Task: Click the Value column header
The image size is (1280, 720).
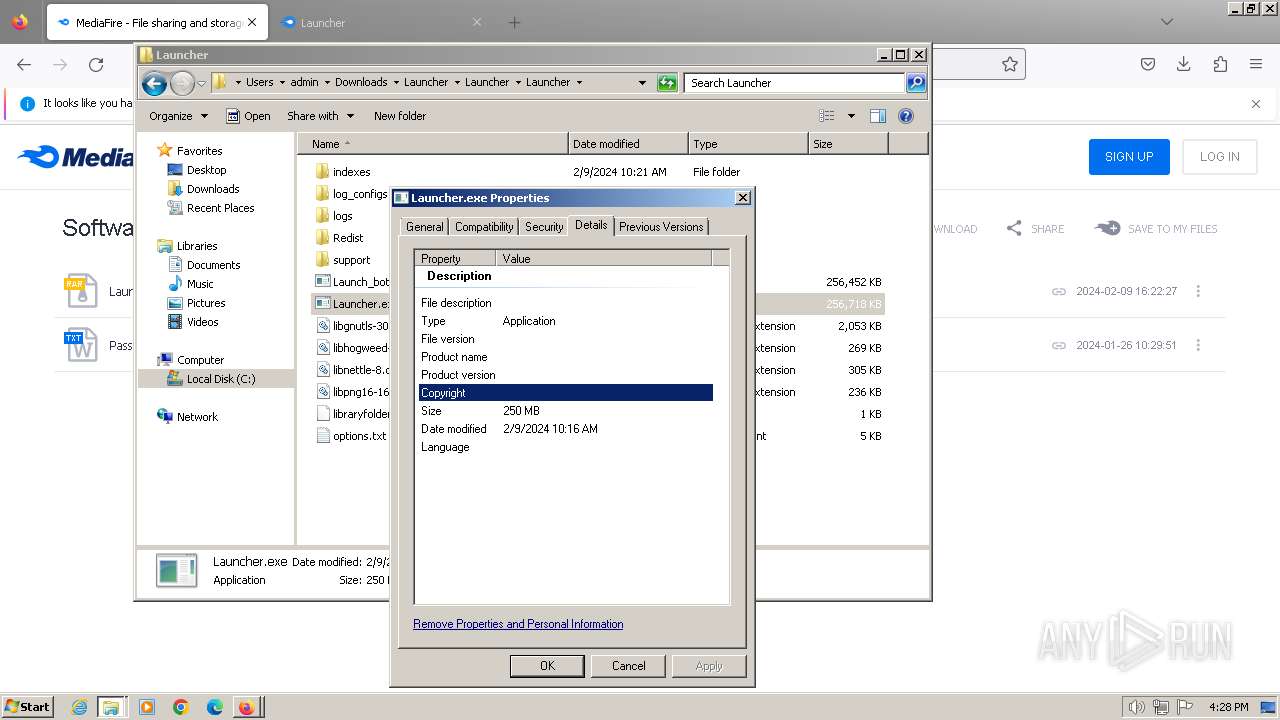Action: [603, 258]
